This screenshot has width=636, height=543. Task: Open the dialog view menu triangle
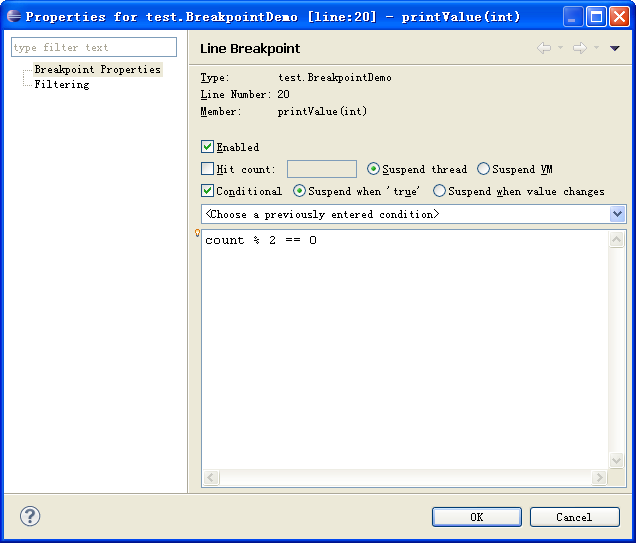(x=615, y=48)
